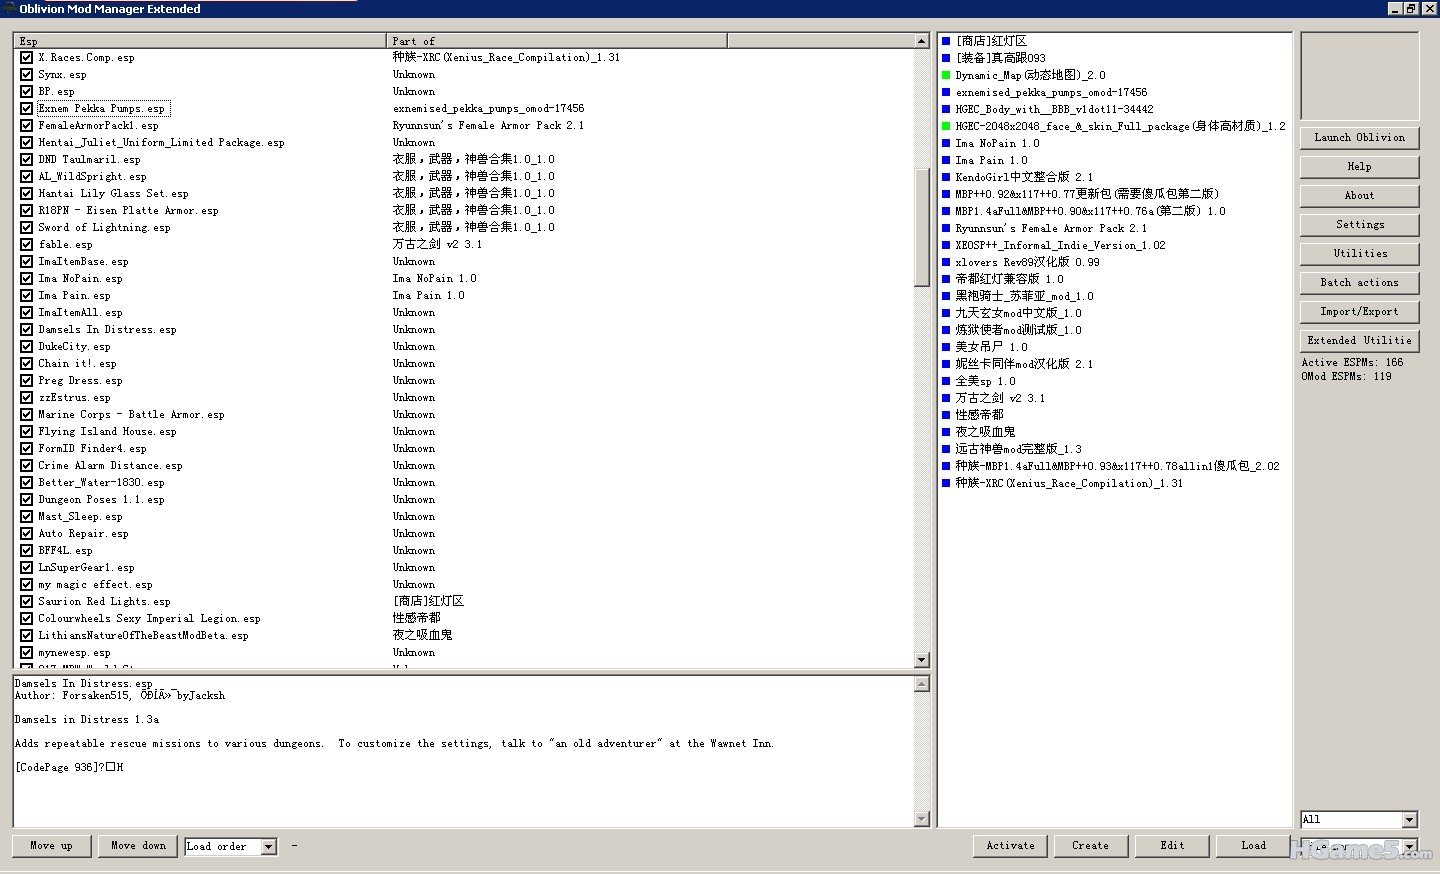
Task: Click the blue square beside KendoGirl中文整合版 2.1
Action: (946, 177)
